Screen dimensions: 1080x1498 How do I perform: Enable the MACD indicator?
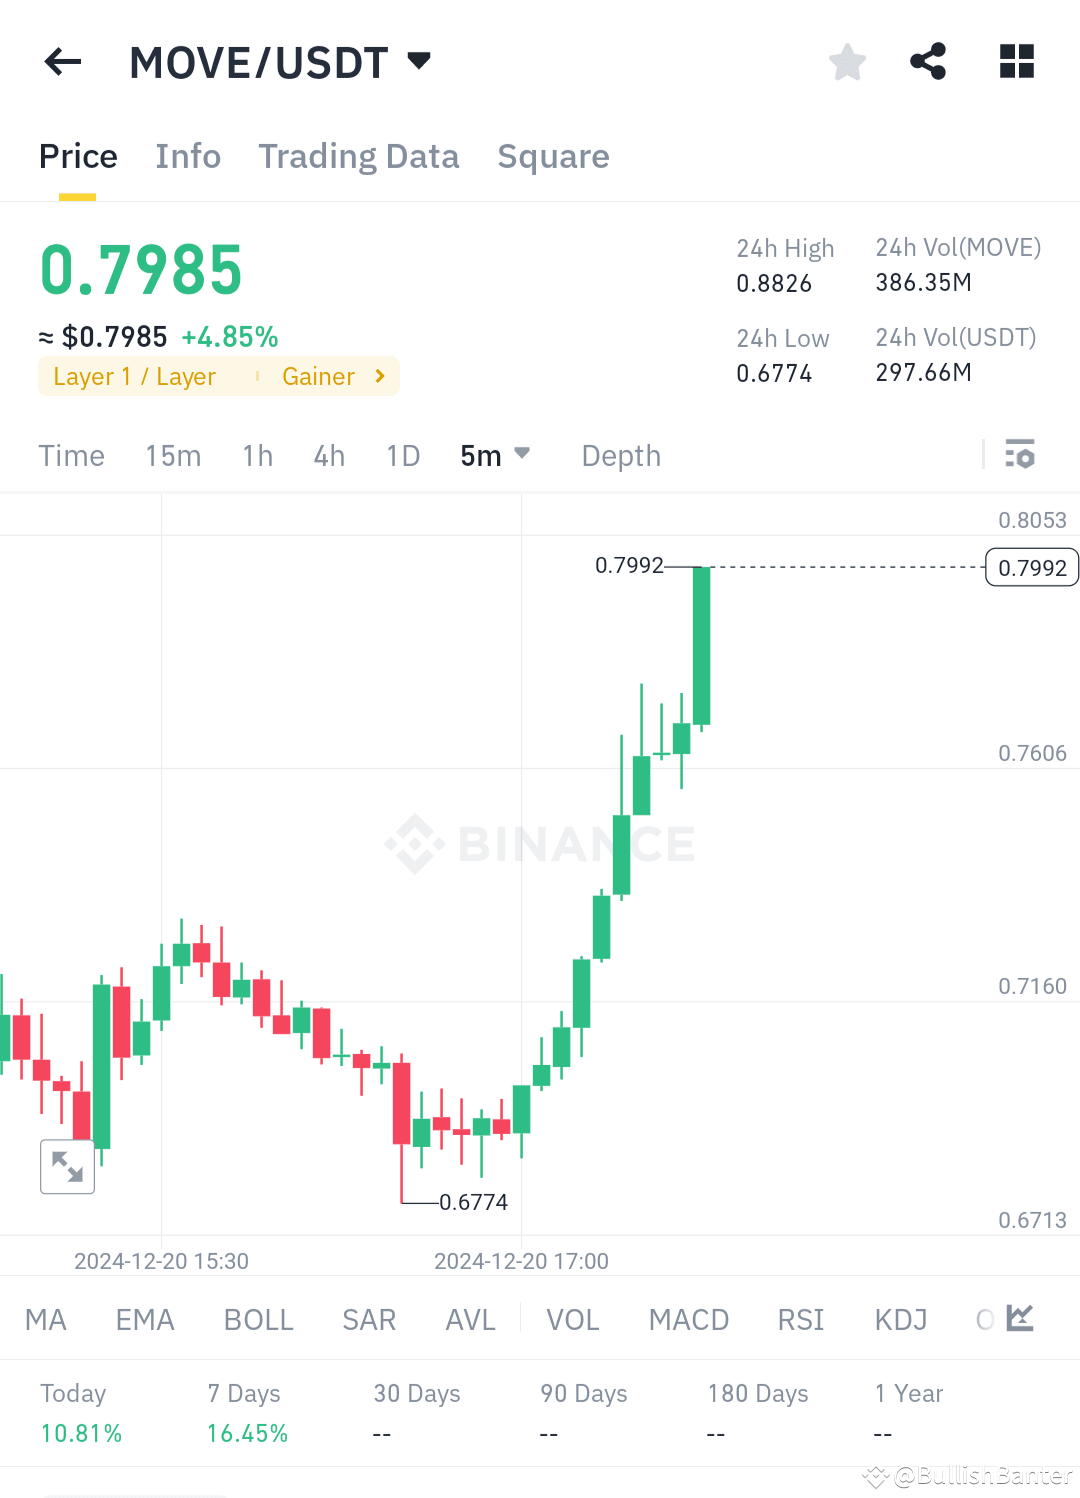coord(688,1320)
